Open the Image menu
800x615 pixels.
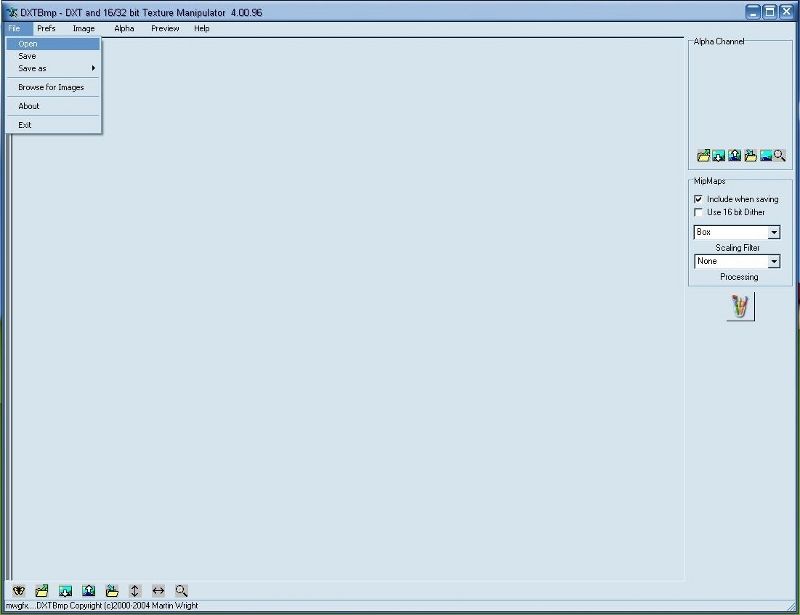coord(84,29)
